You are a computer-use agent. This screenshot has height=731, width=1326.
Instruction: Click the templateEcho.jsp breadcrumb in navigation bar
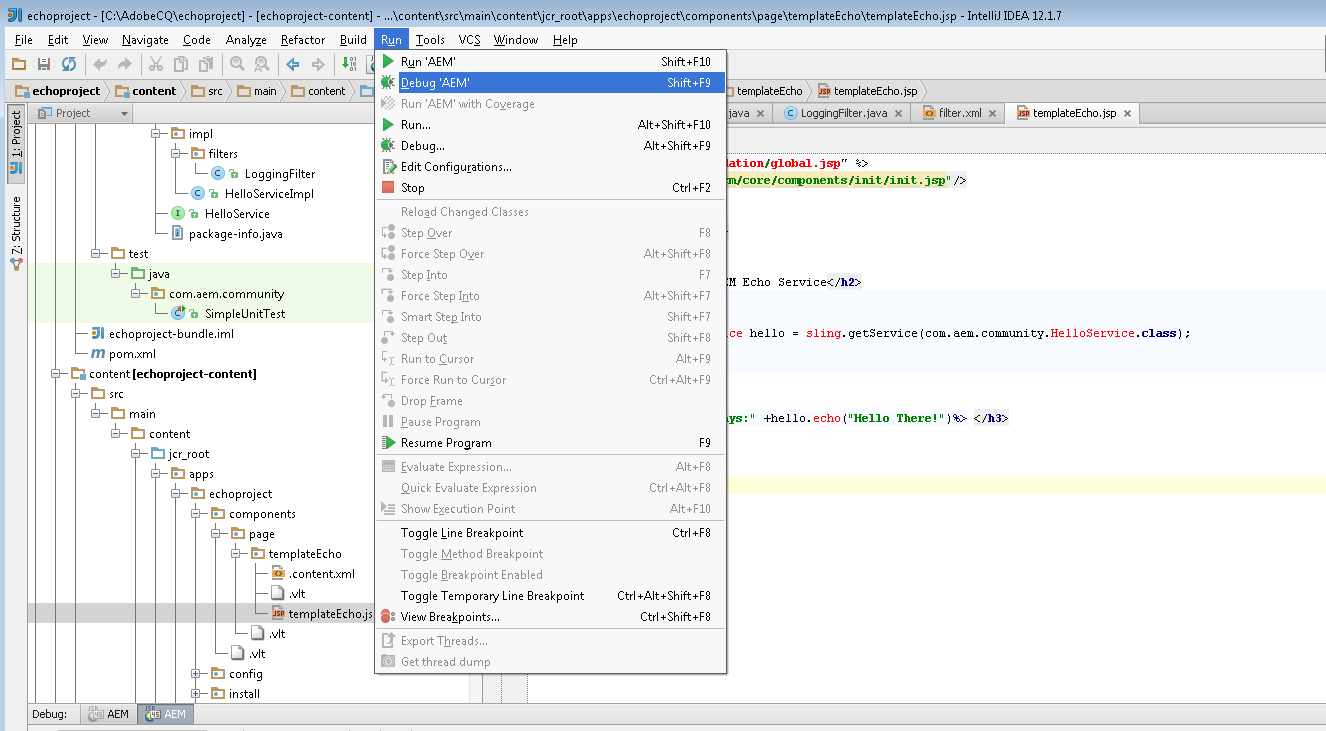tap(867, 91)
